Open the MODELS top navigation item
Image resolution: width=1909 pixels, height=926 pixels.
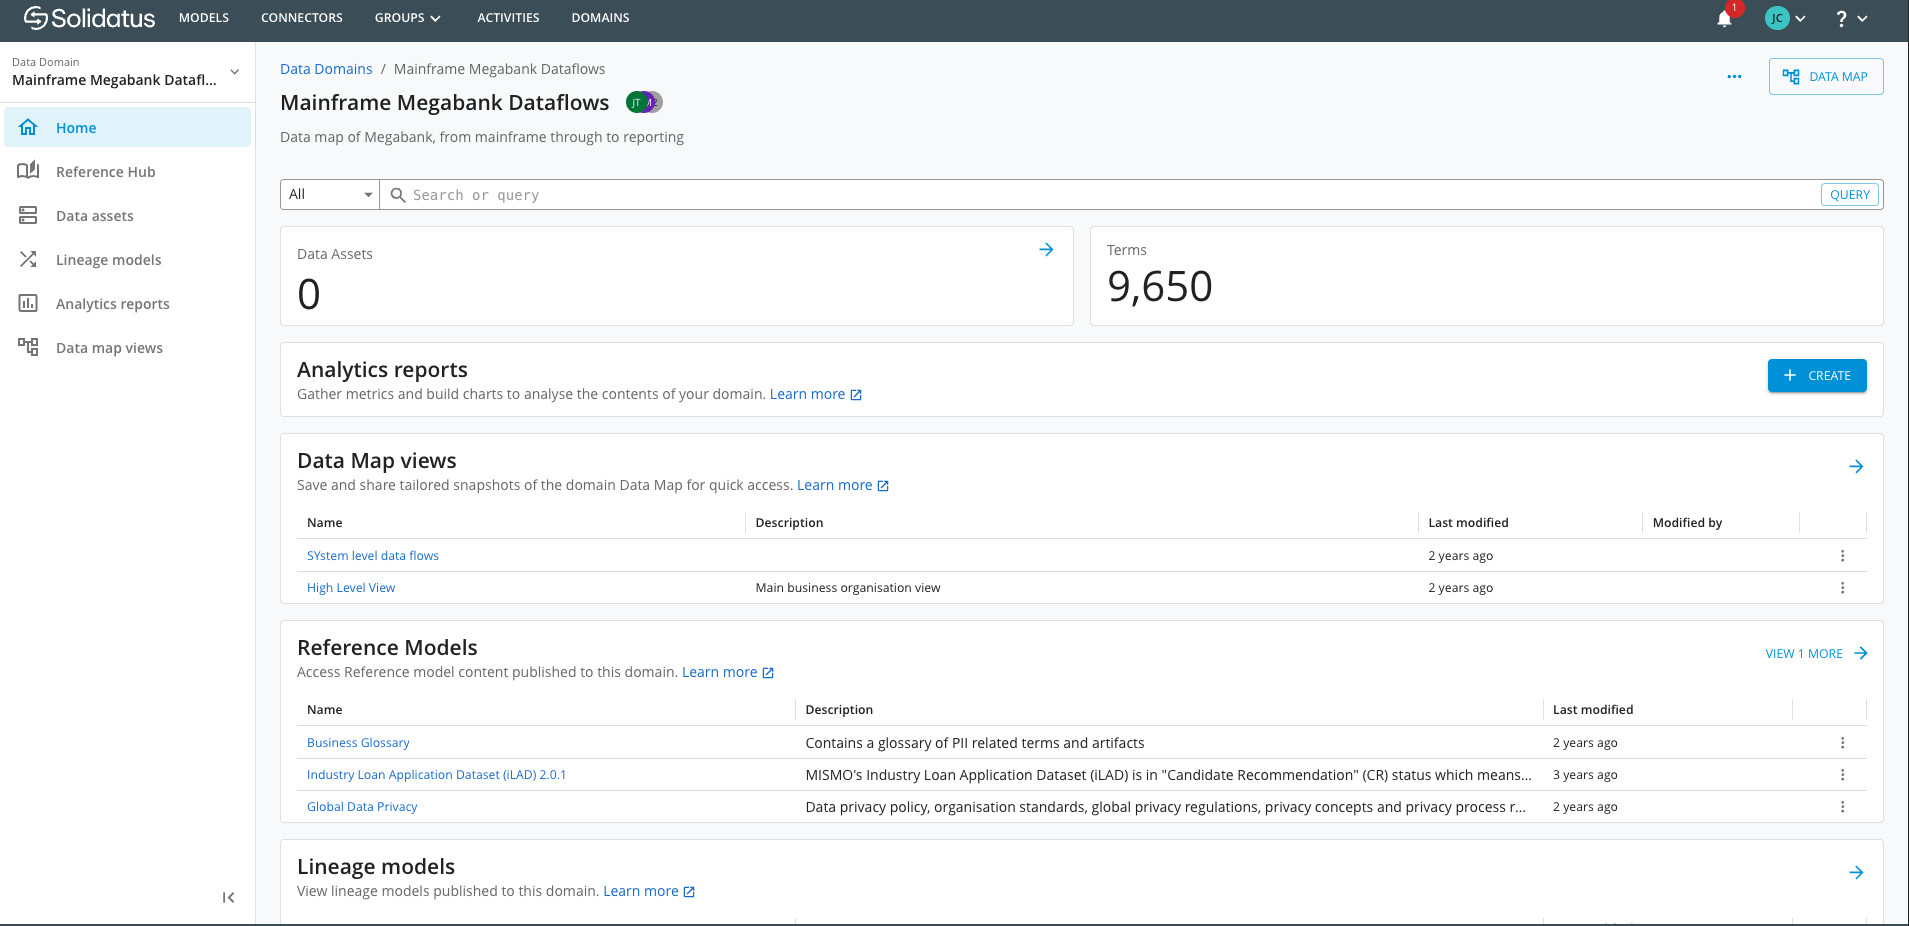pos(204,18)
